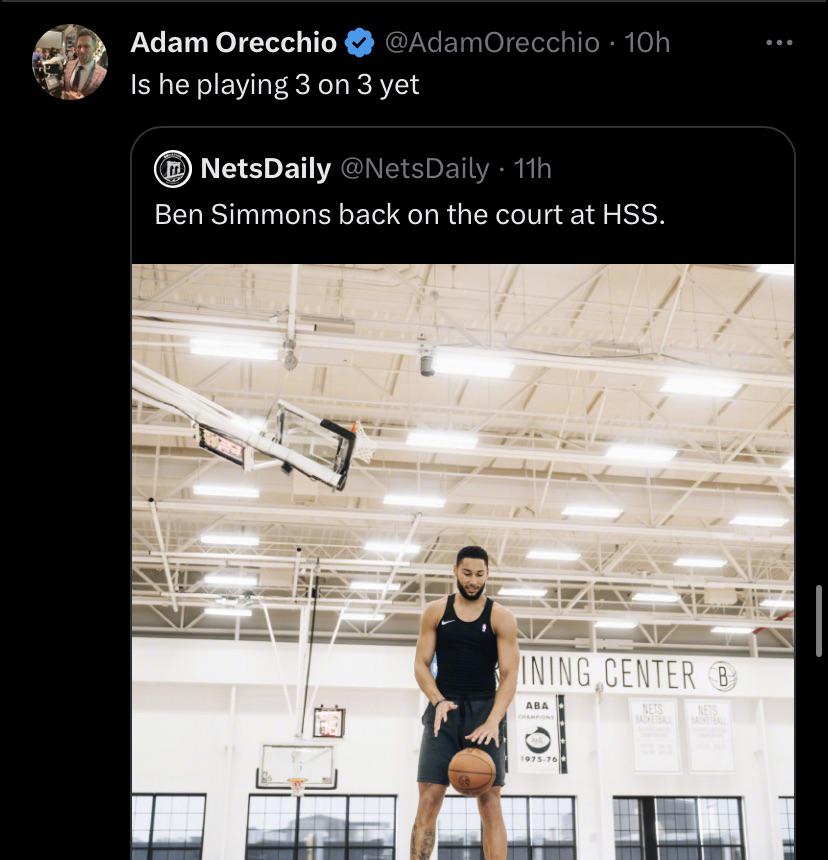Open the 10h tweet timestamp
This screenshot has height=860, width=828.
coord(647,43)
